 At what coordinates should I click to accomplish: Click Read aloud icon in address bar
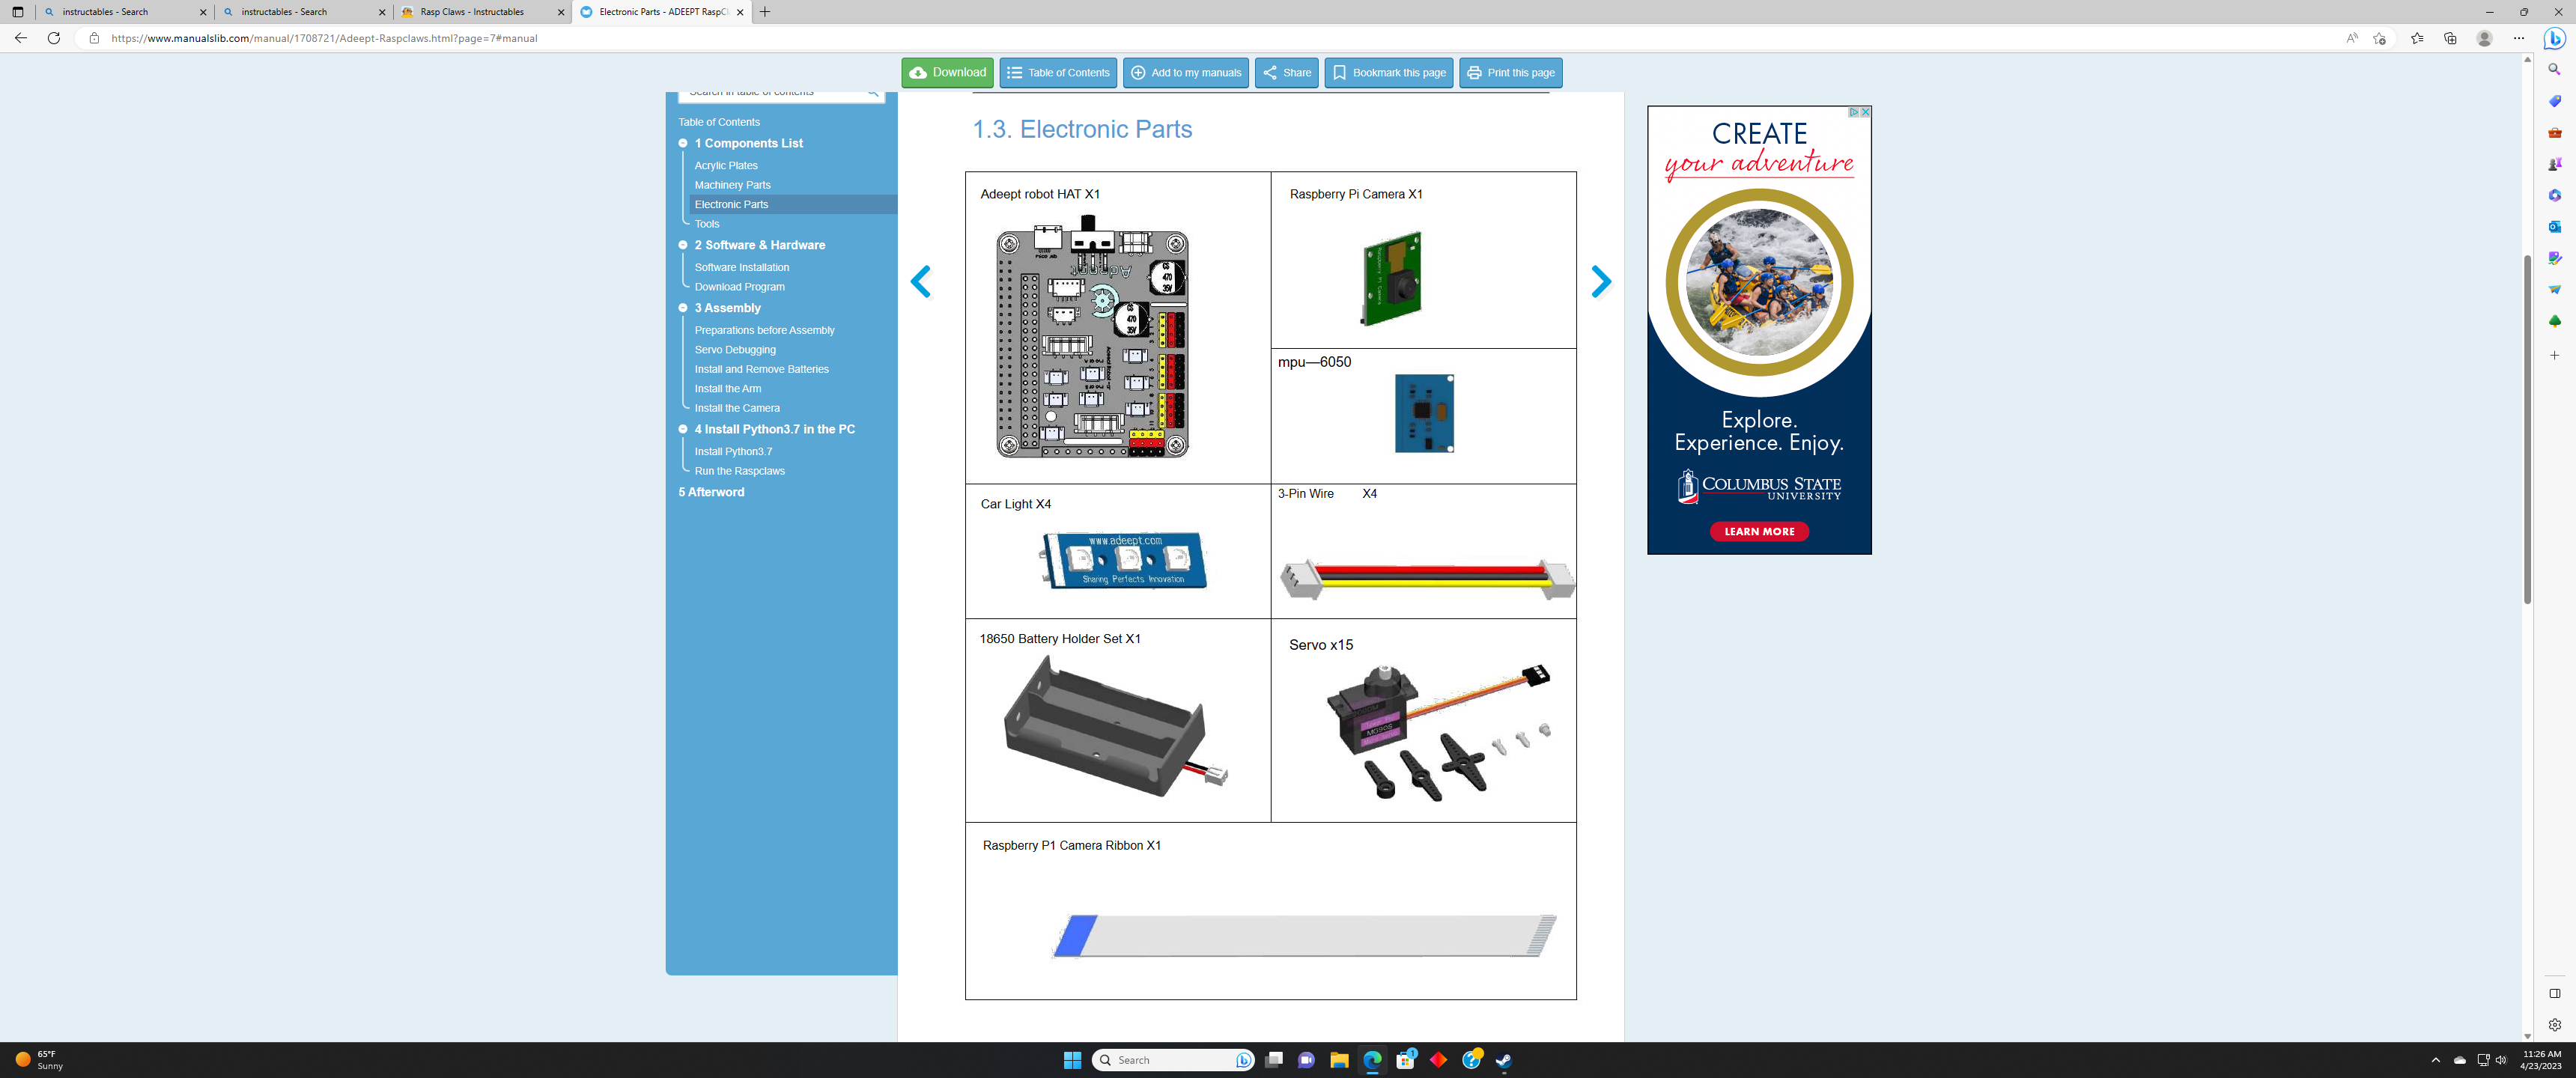pos(2351,38)
